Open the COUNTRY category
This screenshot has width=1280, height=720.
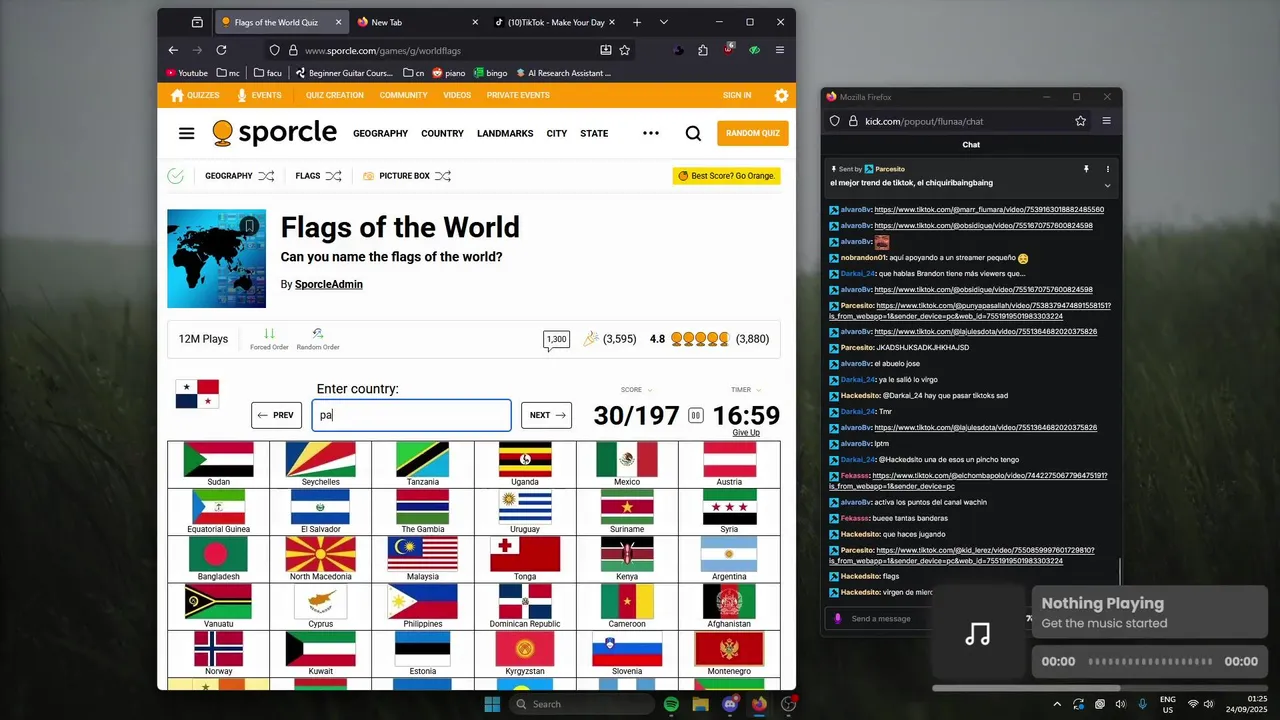[442, 133]
